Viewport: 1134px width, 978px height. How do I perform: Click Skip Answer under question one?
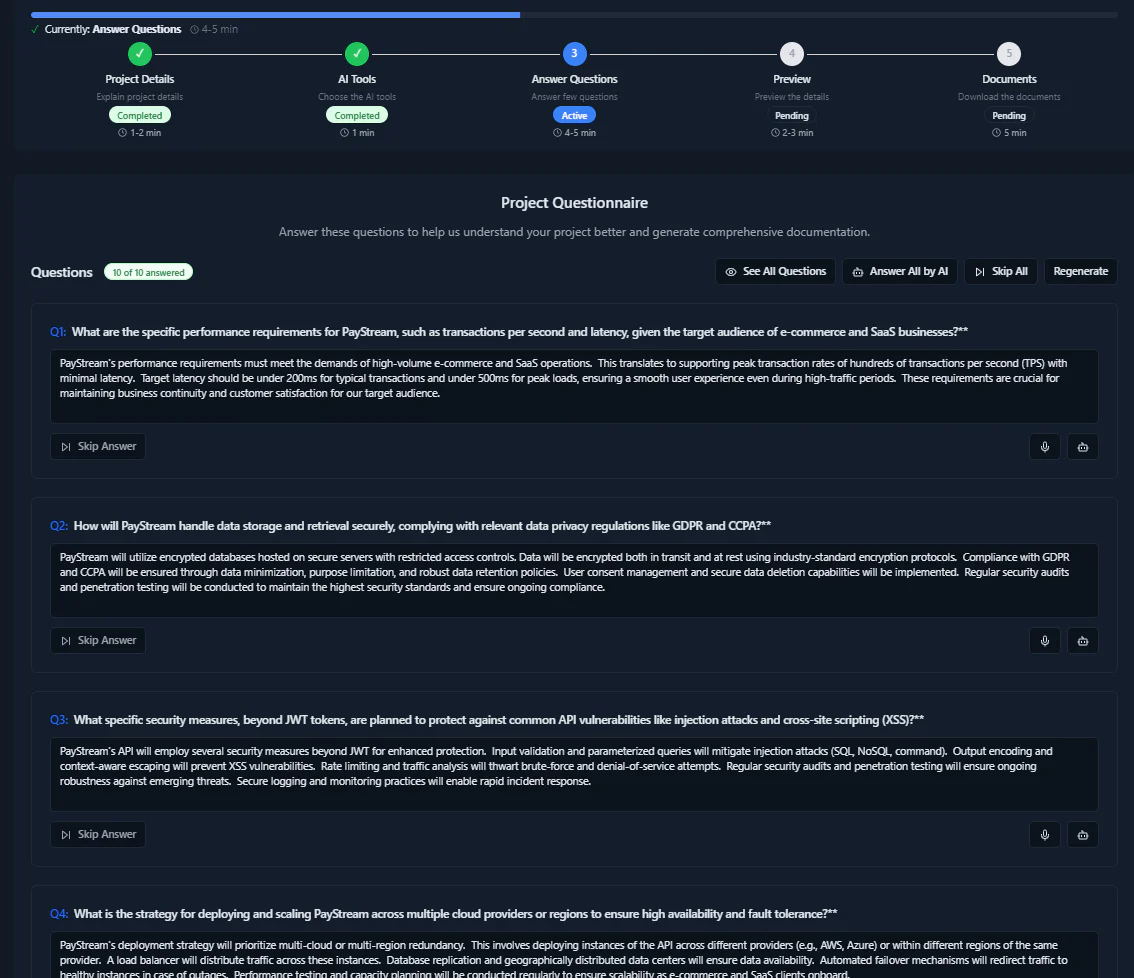(97, 446)
